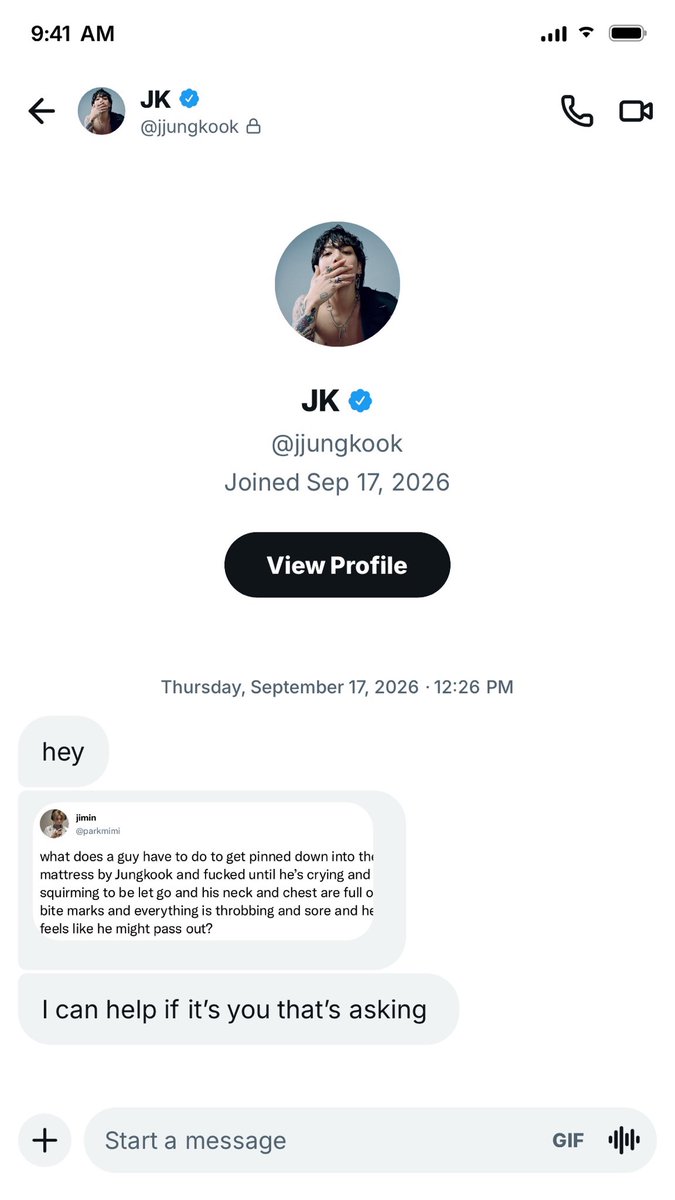Tap the centered @jjungkook handle
Screen dimensions: 675x1200
pos(337,443)
